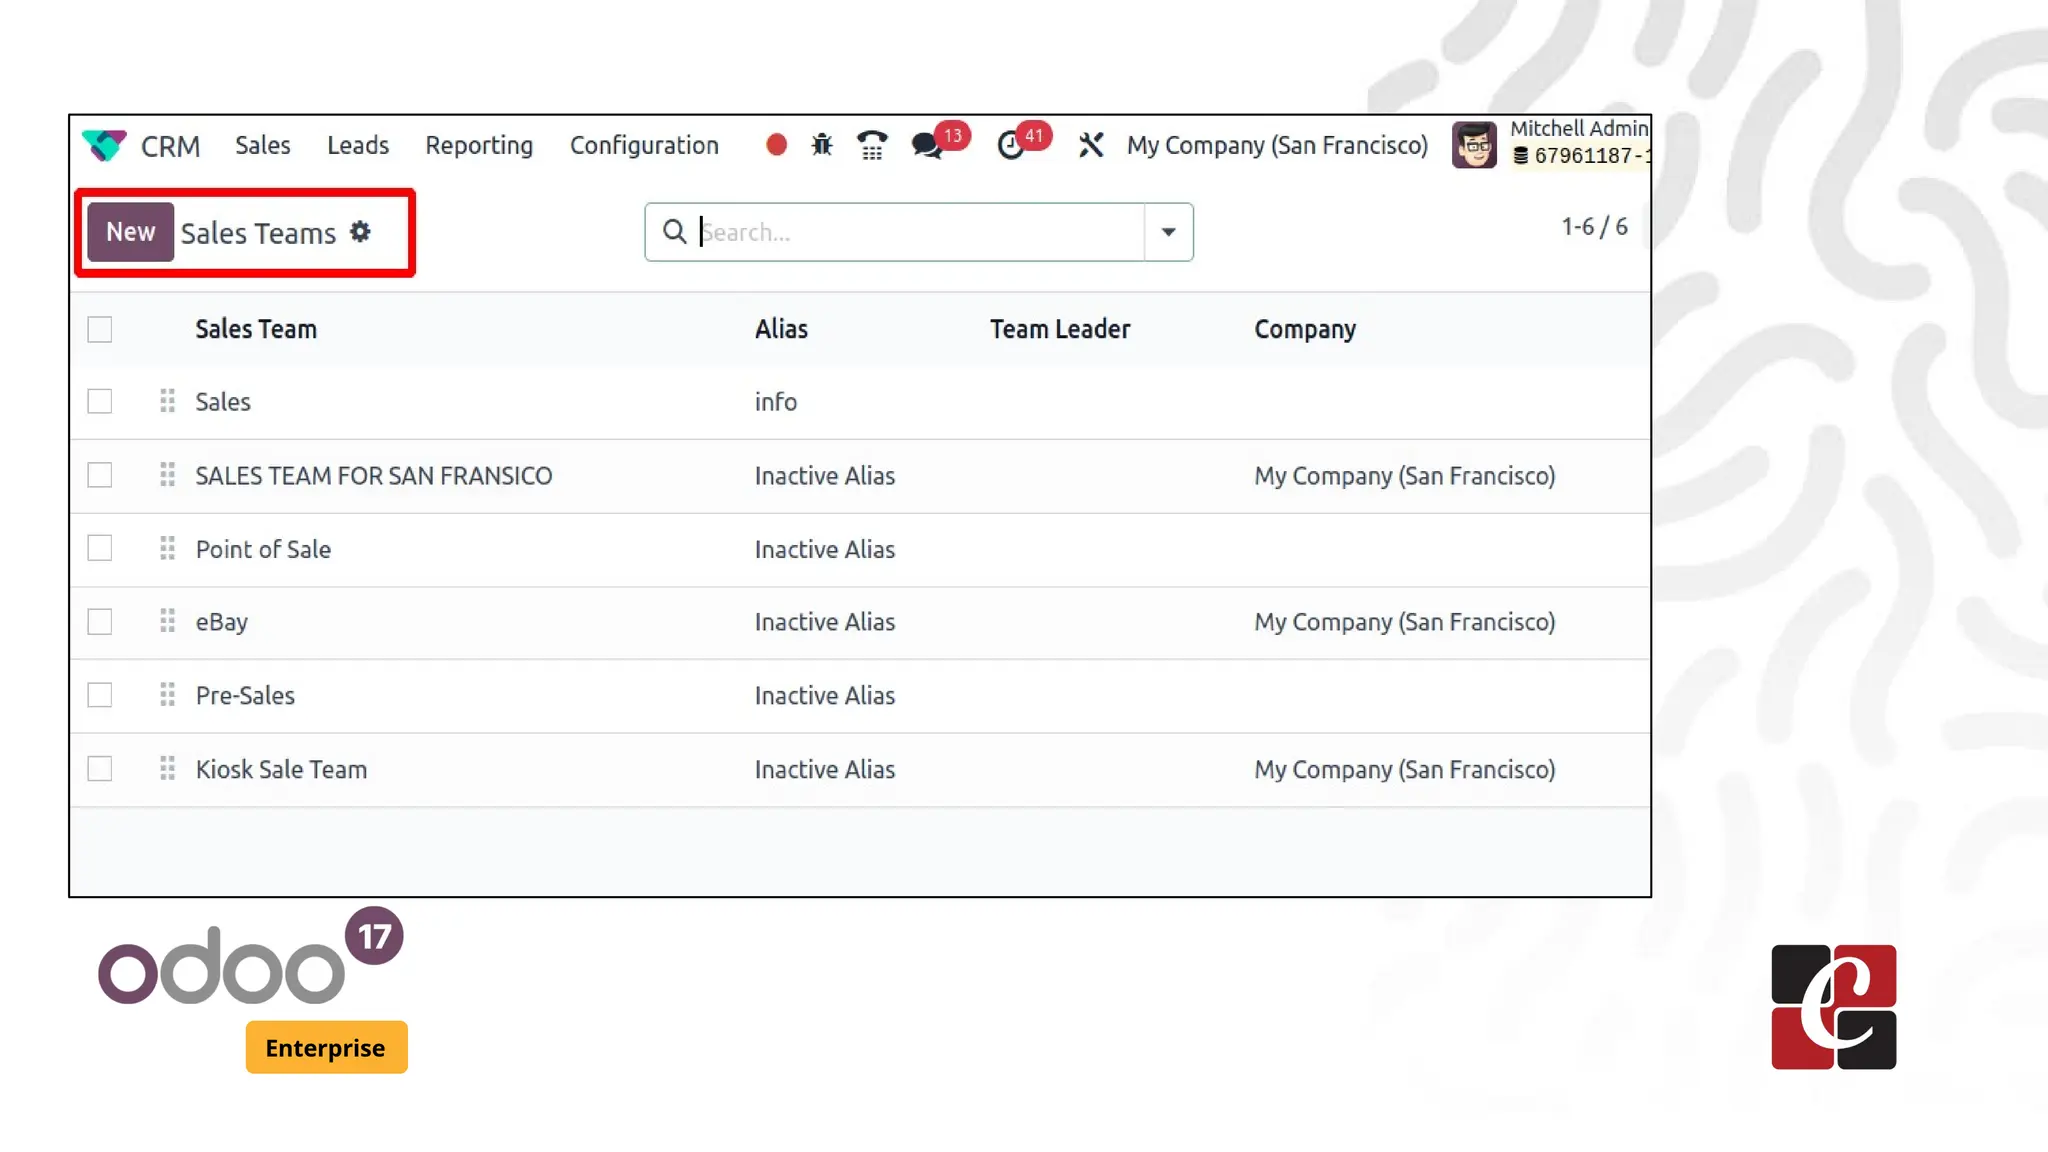Toggle the select-all checkbox in the header
The width and height of the screenshot is (2048, 1152).
pos(100,330)
